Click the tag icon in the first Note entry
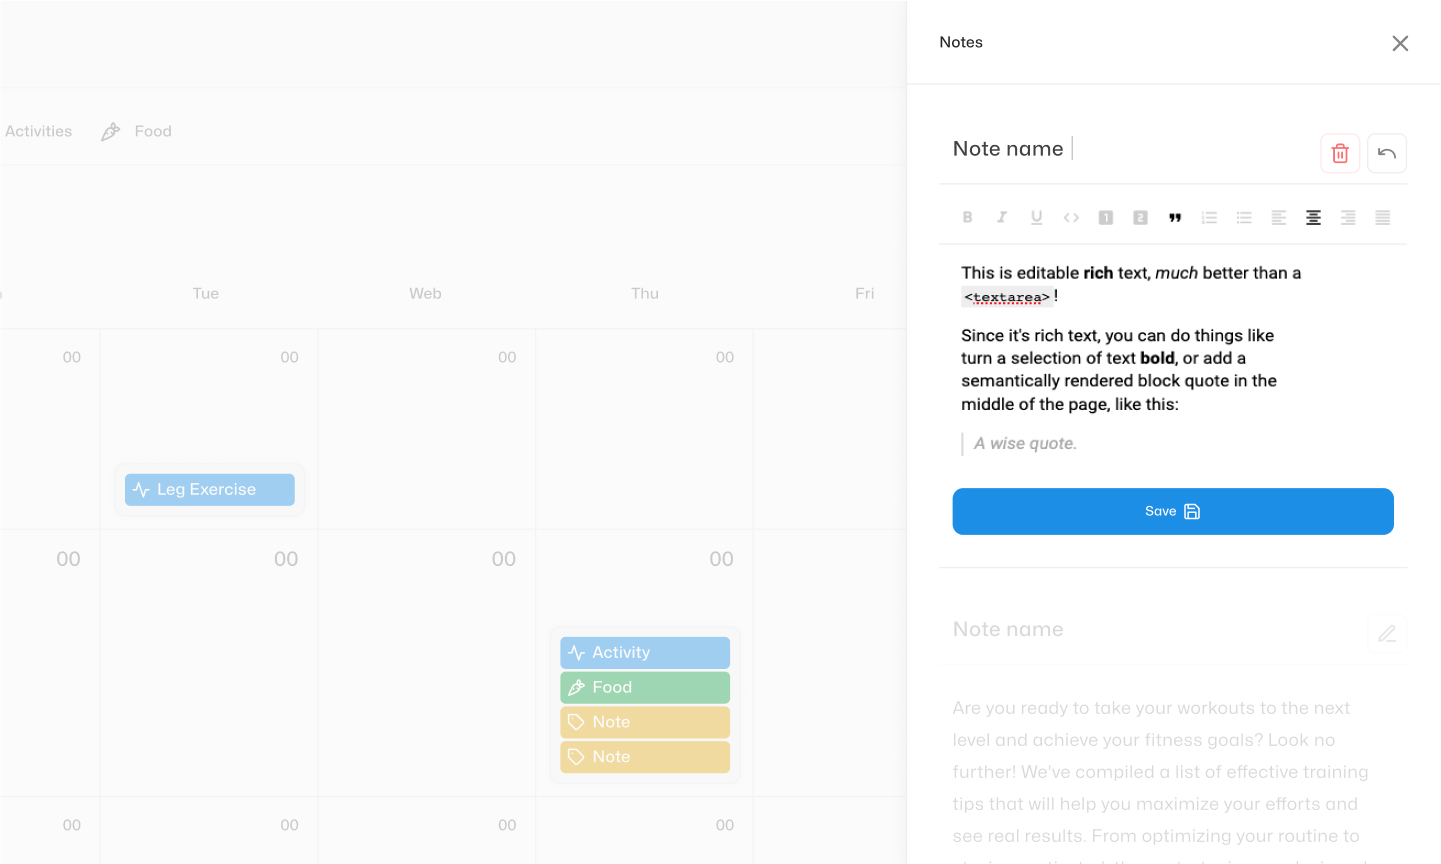The image size is (1441, 864). pyautogui.click(x=576, y=722)
